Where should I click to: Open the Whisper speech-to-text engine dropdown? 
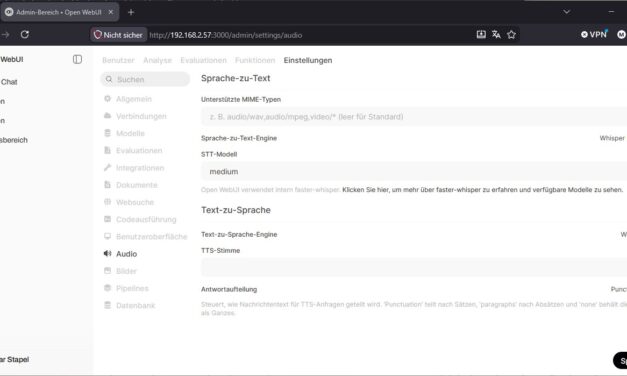point(613,138)
